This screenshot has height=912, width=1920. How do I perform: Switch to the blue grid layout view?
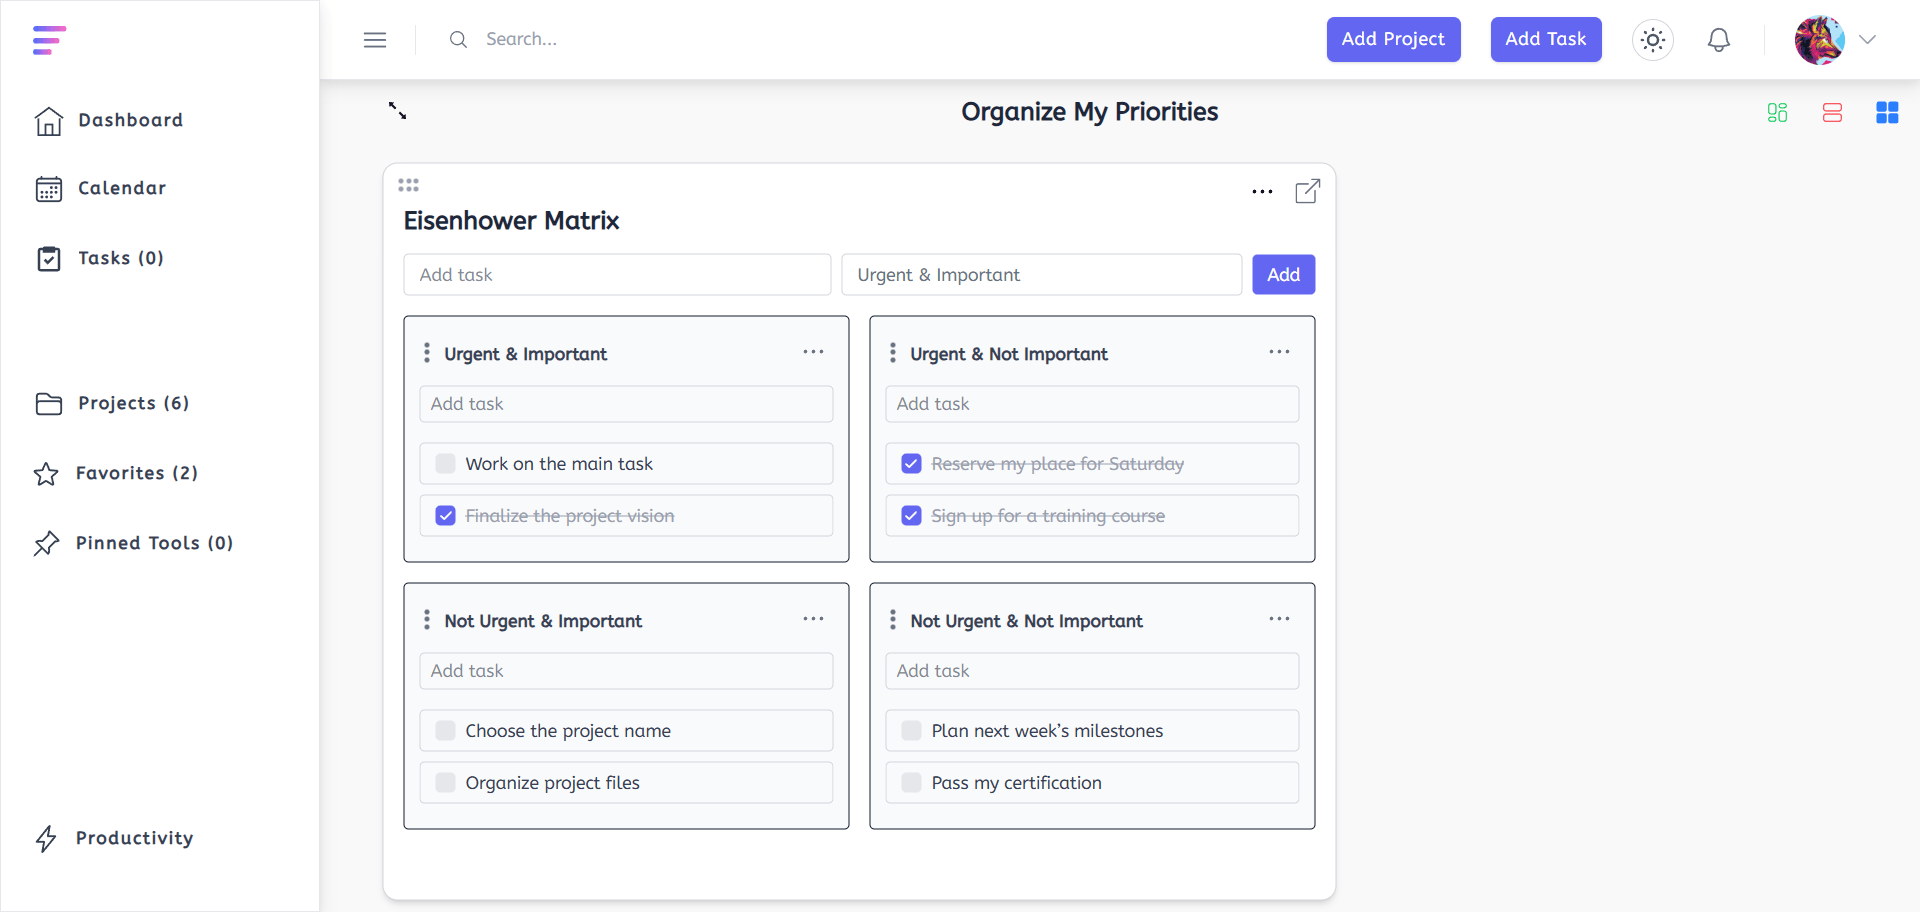pos(1886,113)
